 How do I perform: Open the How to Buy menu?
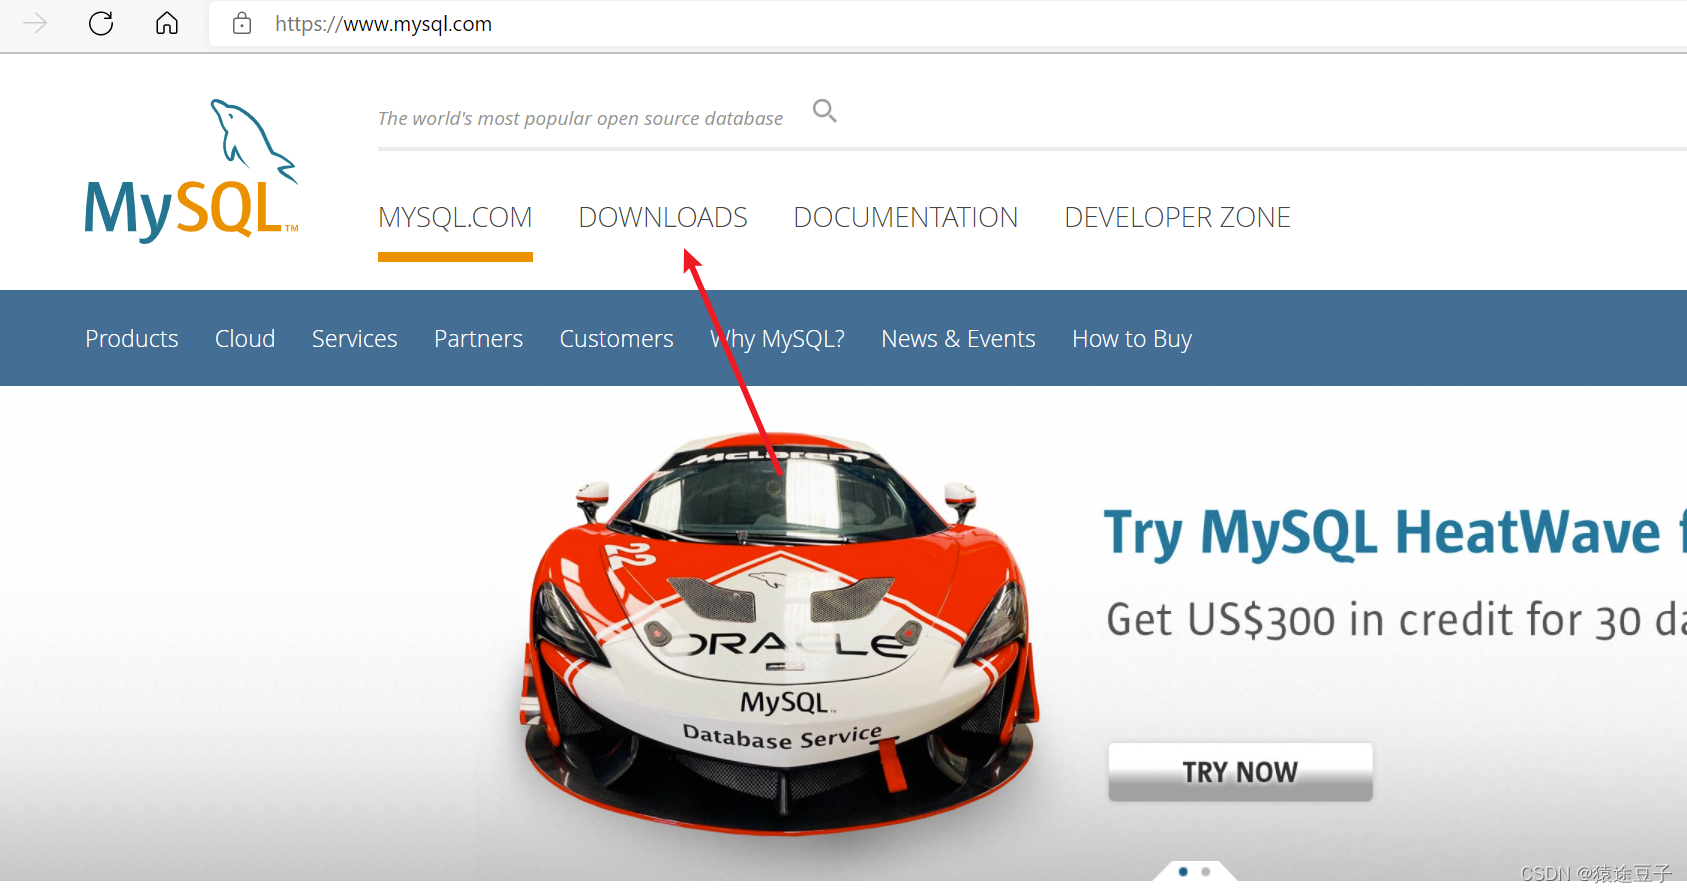pos(1132,339)
